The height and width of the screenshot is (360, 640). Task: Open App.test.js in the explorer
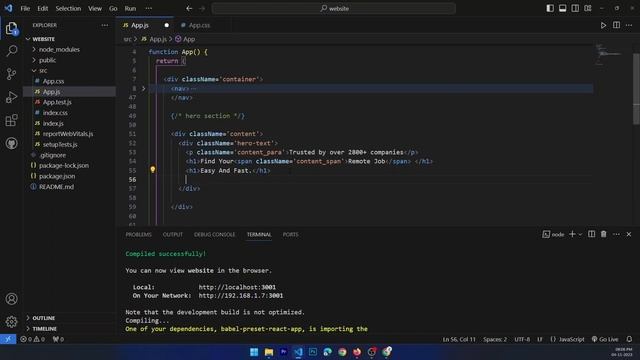[x=57, y=102]
